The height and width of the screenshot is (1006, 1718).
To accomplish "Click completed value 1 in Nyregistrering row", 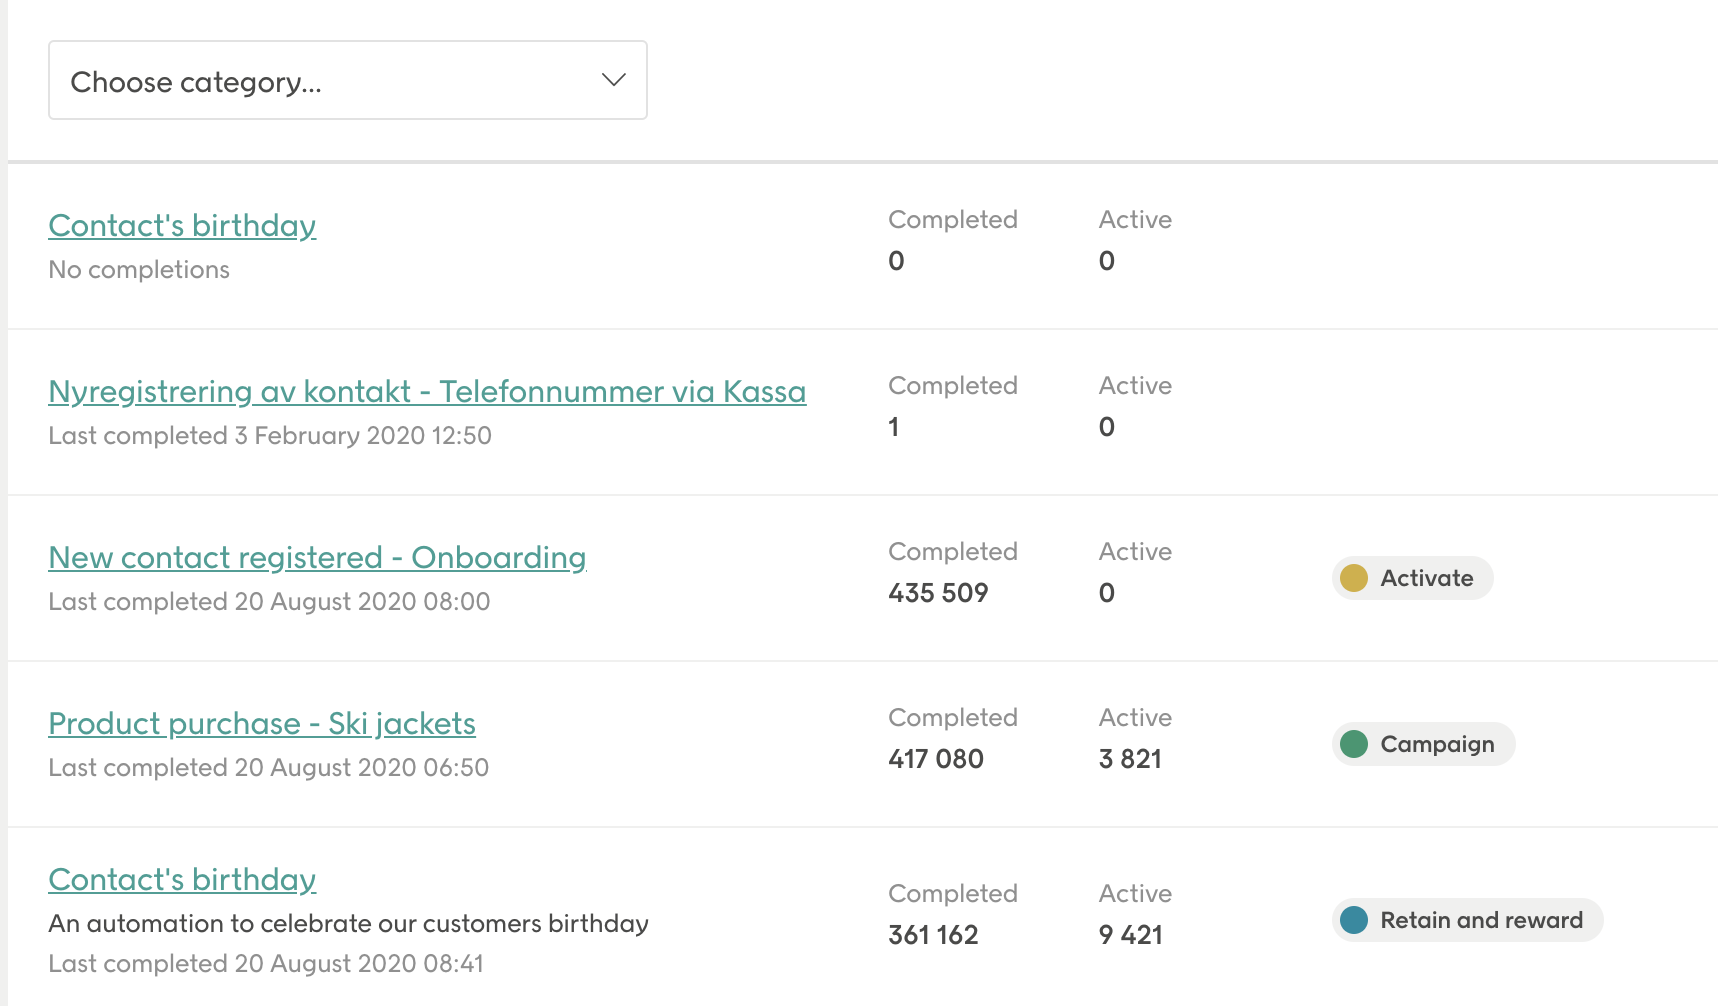I will (x=894, y=427).
